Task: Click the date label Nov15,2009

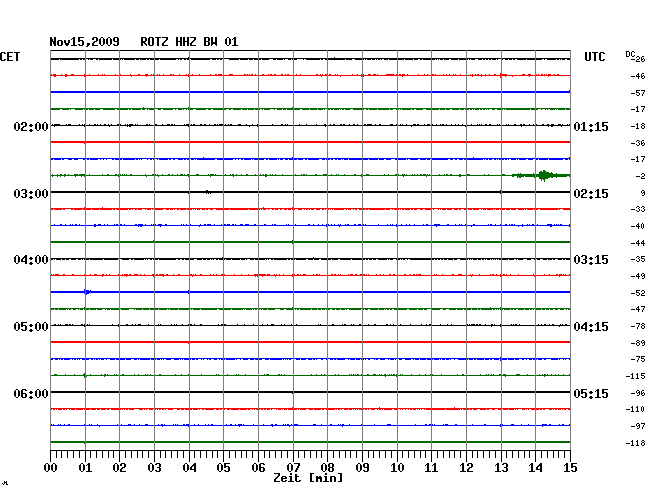Action: 85,42
